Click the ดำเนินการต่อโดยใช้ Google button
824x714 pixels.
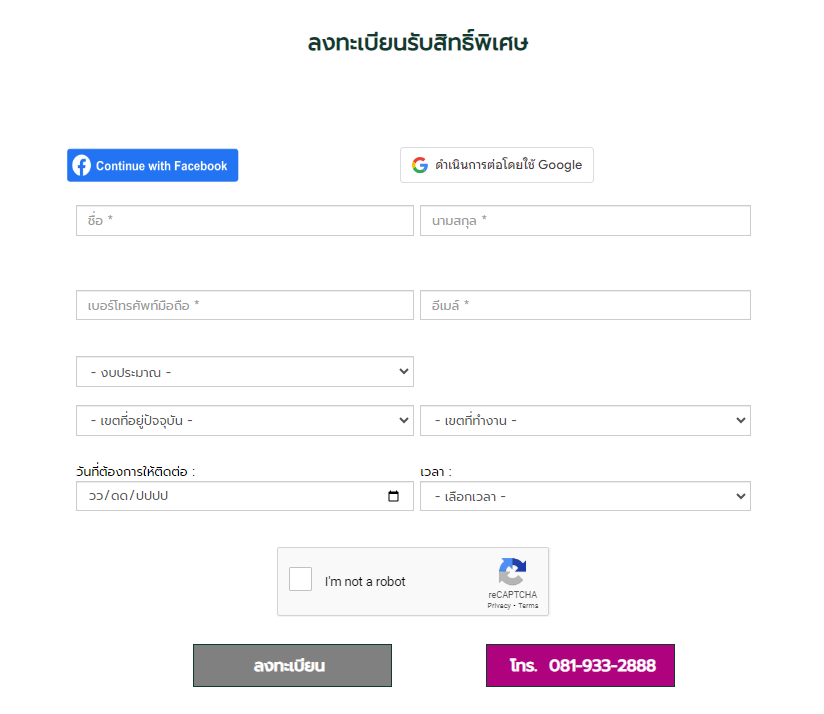click(x=497, y=165)
